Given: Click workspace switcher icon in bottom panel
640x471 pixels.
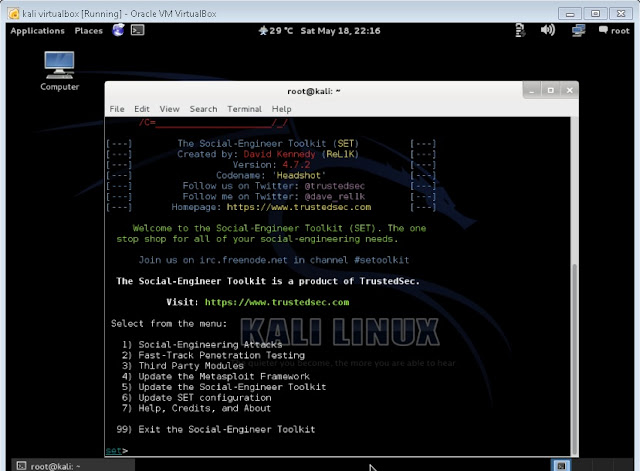Looking at the screenshot, I should [x=561, y=465].
